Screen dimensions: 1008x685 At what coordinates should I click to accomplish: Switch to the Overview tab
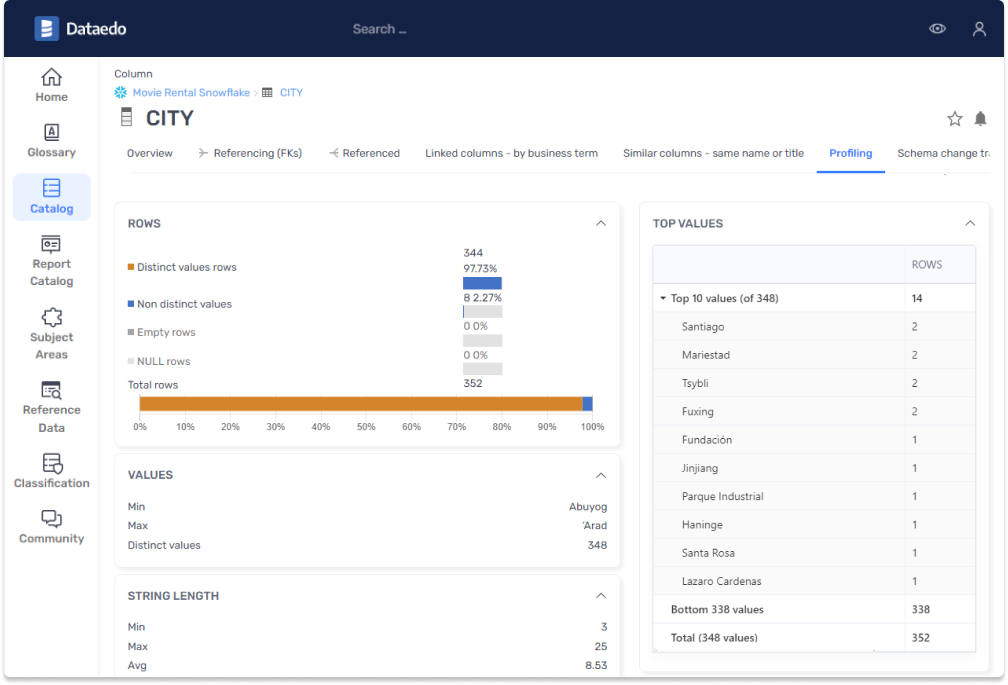pyautogui.click(x=150, y=153)
